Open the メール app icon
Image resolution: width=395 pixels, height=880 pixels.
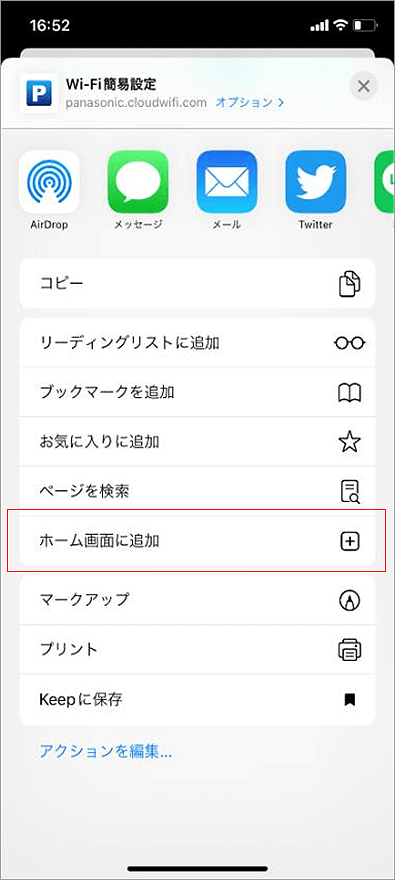tap(227, 181)
